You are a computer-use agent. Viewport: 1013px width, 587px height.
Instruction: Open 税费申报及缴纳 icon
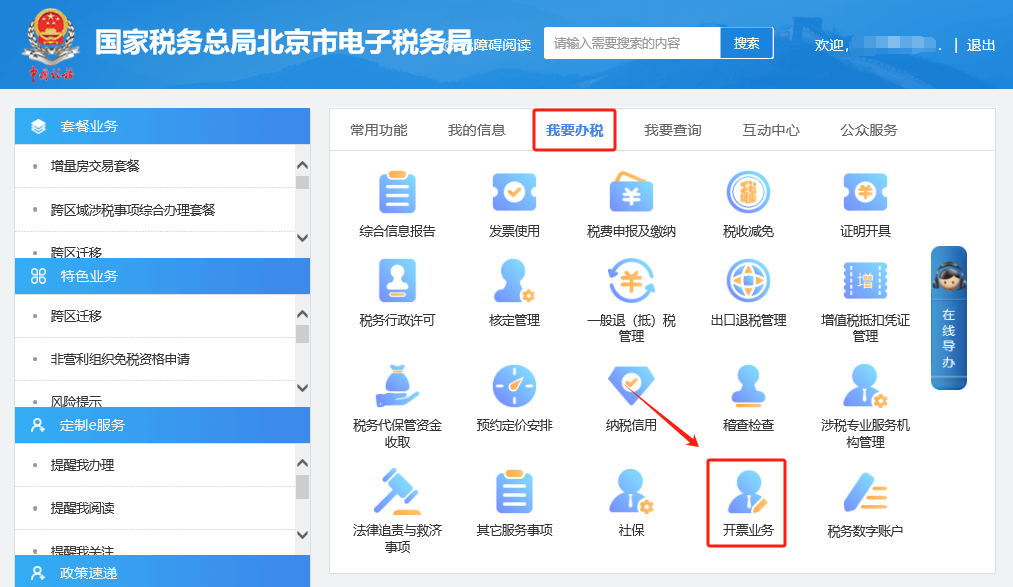click(631, 192)
